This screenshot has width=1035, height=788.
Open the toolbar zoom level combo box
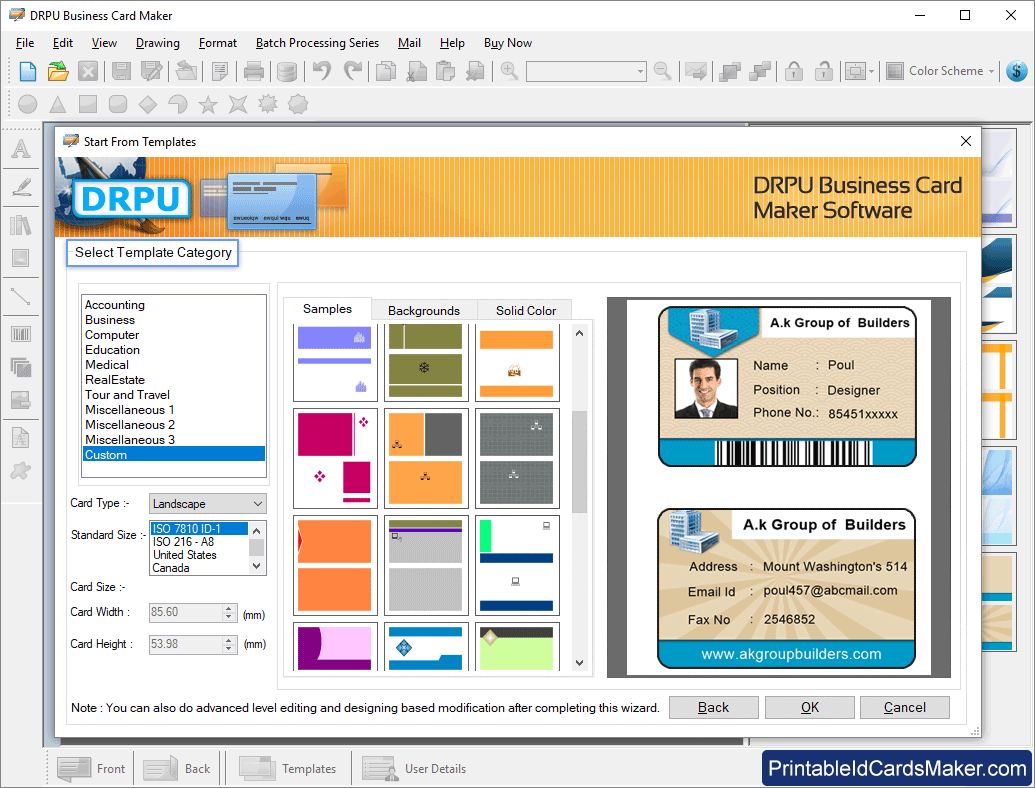click(585, 71)
